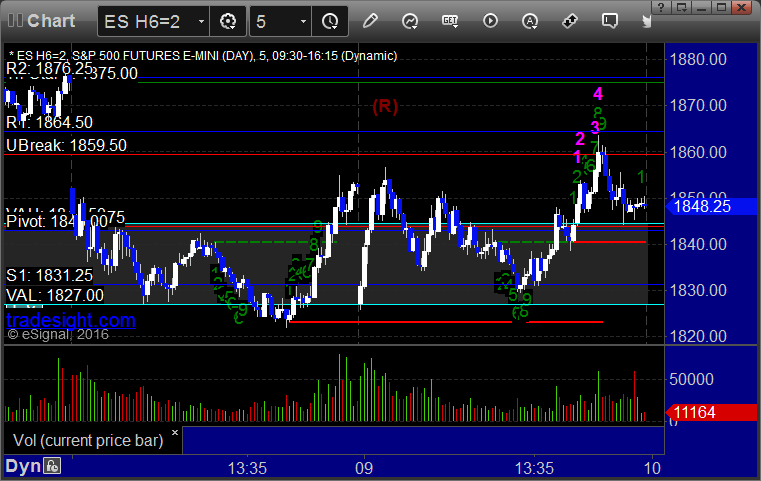The height and width of the screenshot is (481, 761).
Task: Click the Vol (current price bar) label
Action: click(x=88, y=440)
